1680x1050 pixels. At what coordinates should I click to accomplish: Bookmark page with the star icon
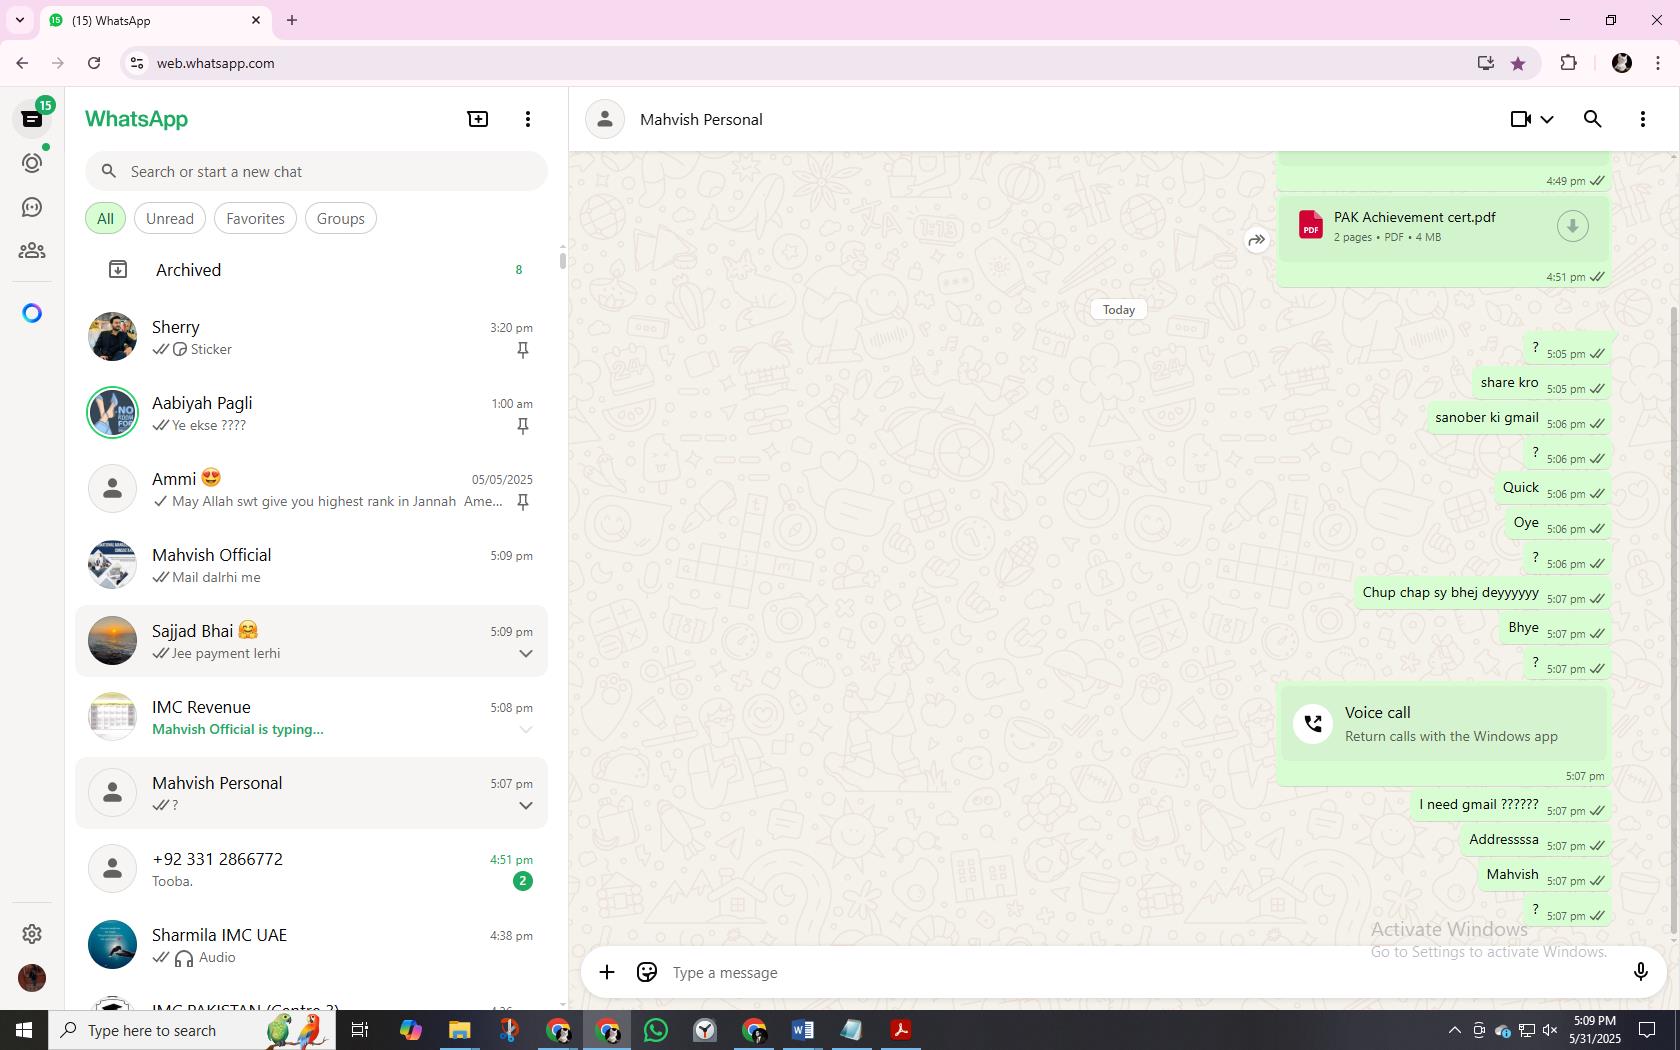pyautogui.click(x=1518, y=63)
